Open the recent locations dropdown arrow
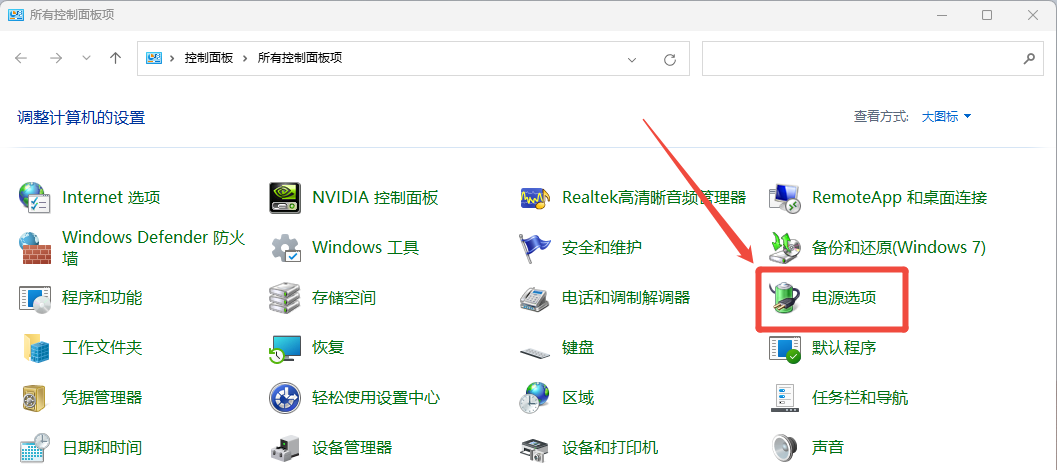Screen dimensions: 1057x470 coord(86,59)
